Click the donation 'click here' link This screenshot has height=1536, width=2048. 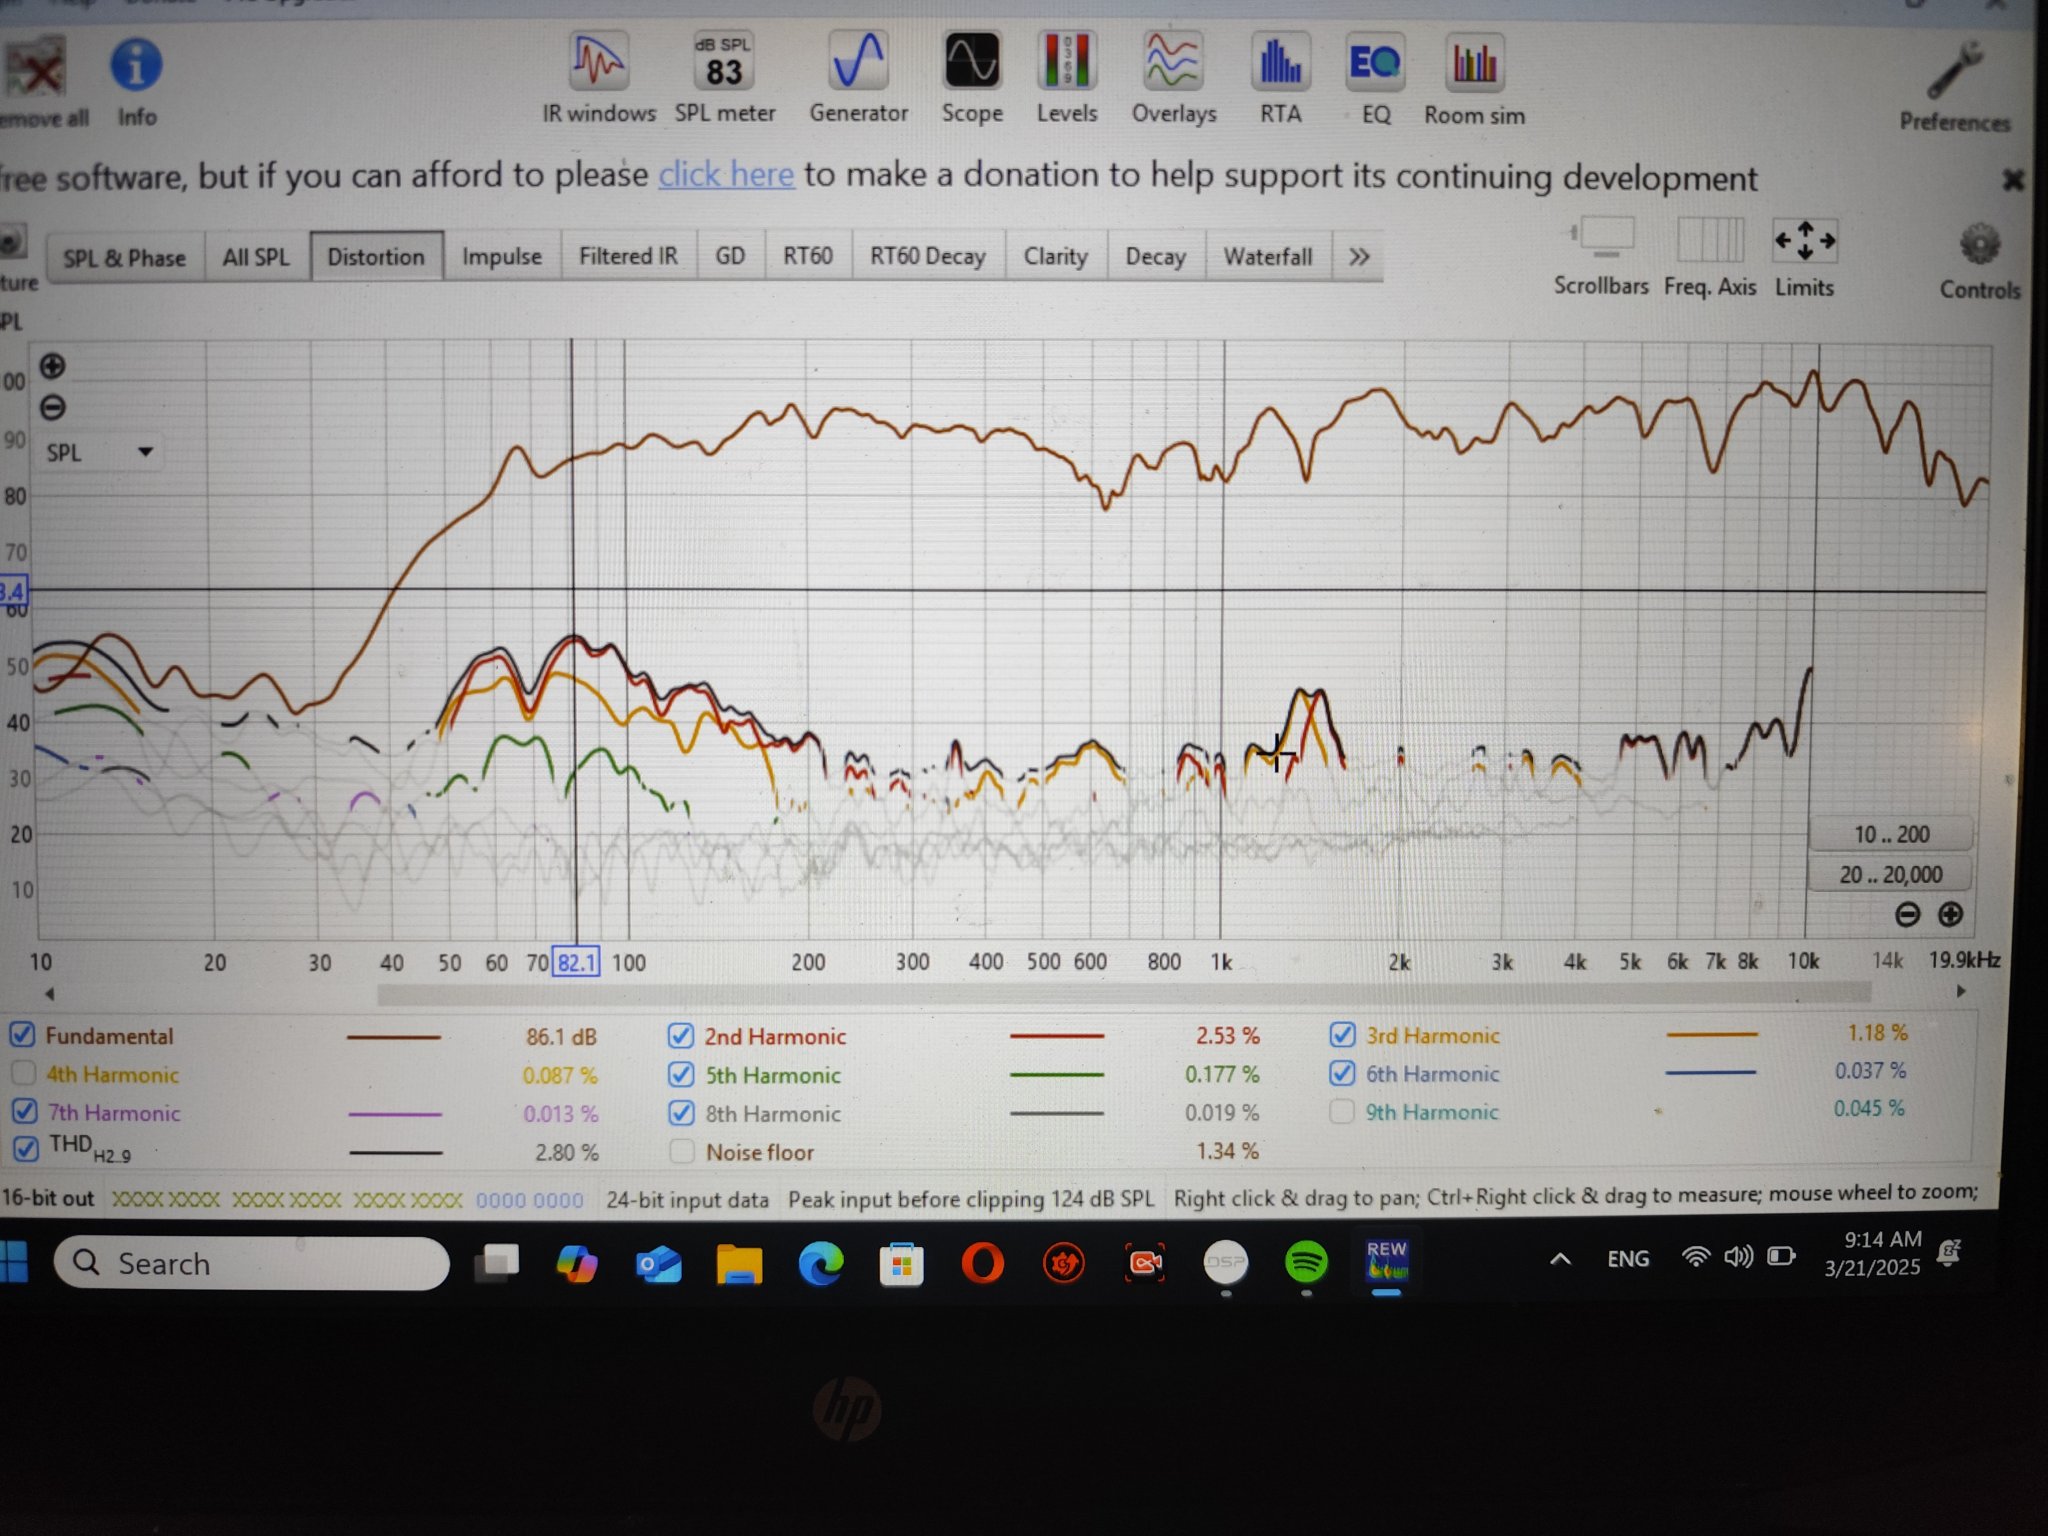point(726,175)
